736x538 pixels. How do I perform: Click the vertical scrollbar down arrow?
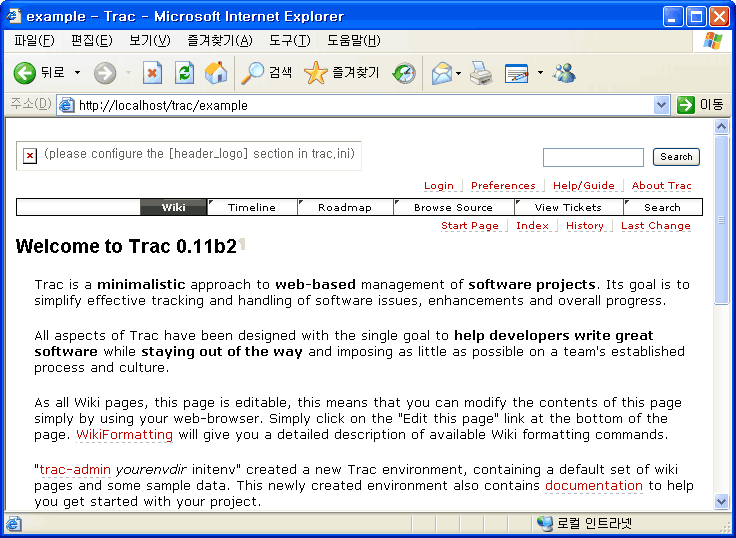[x=722, y=502]
